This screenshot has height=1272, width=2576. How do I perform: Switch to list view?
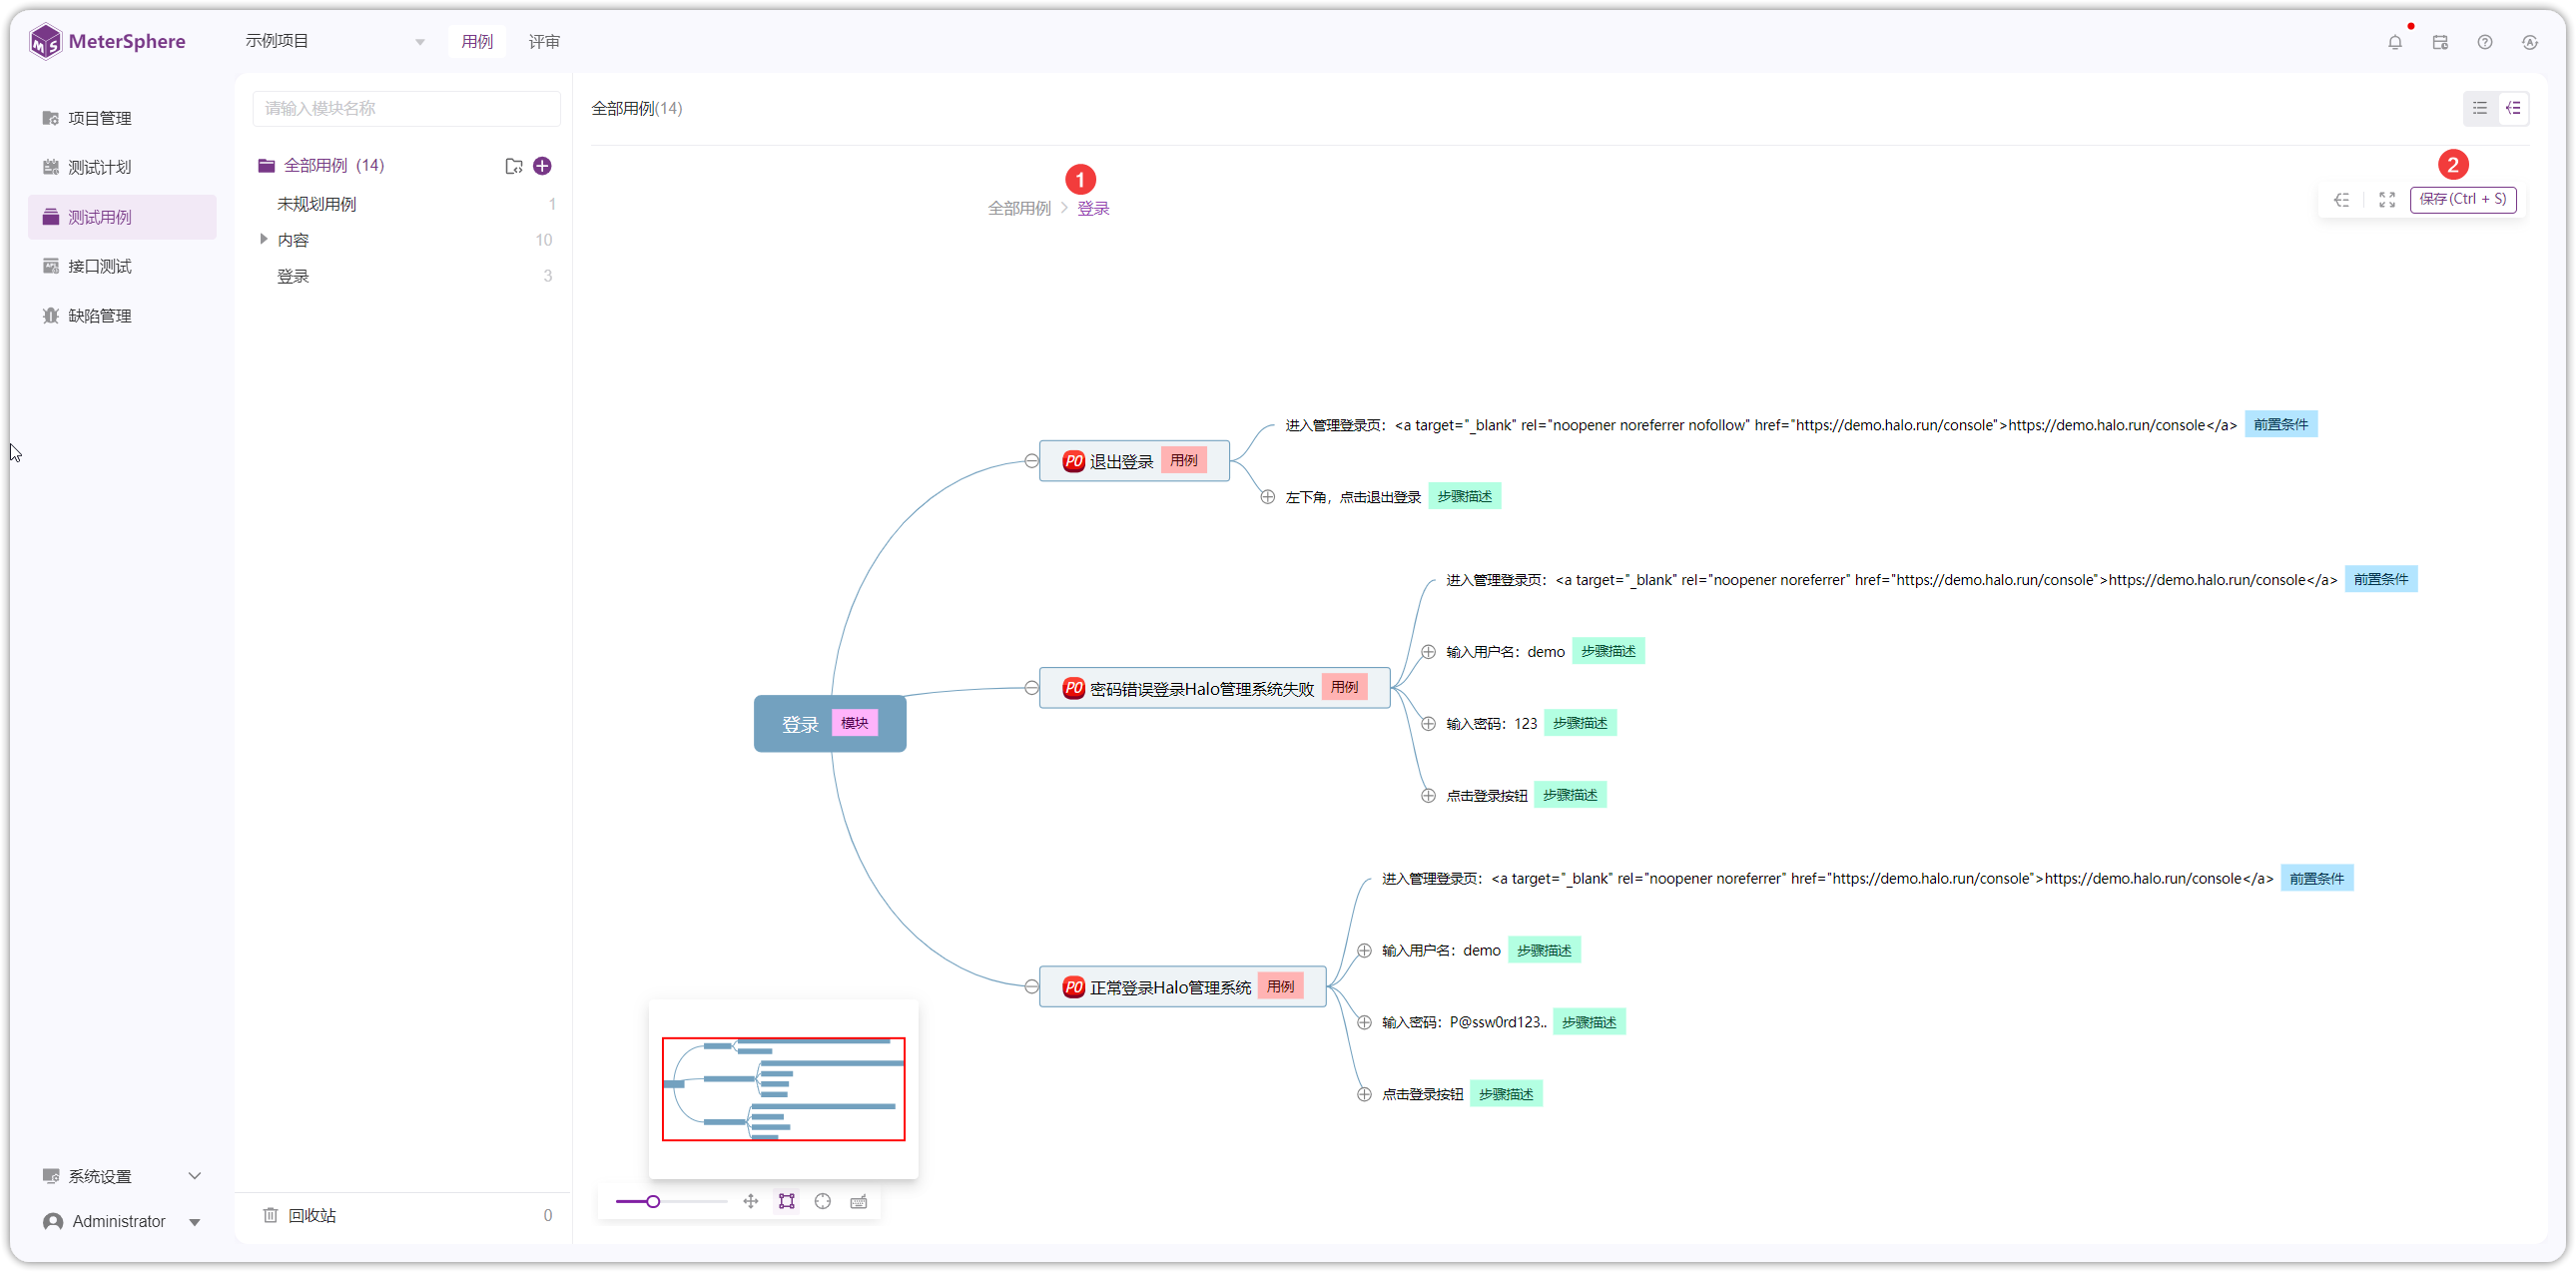tap(2480, 108)
